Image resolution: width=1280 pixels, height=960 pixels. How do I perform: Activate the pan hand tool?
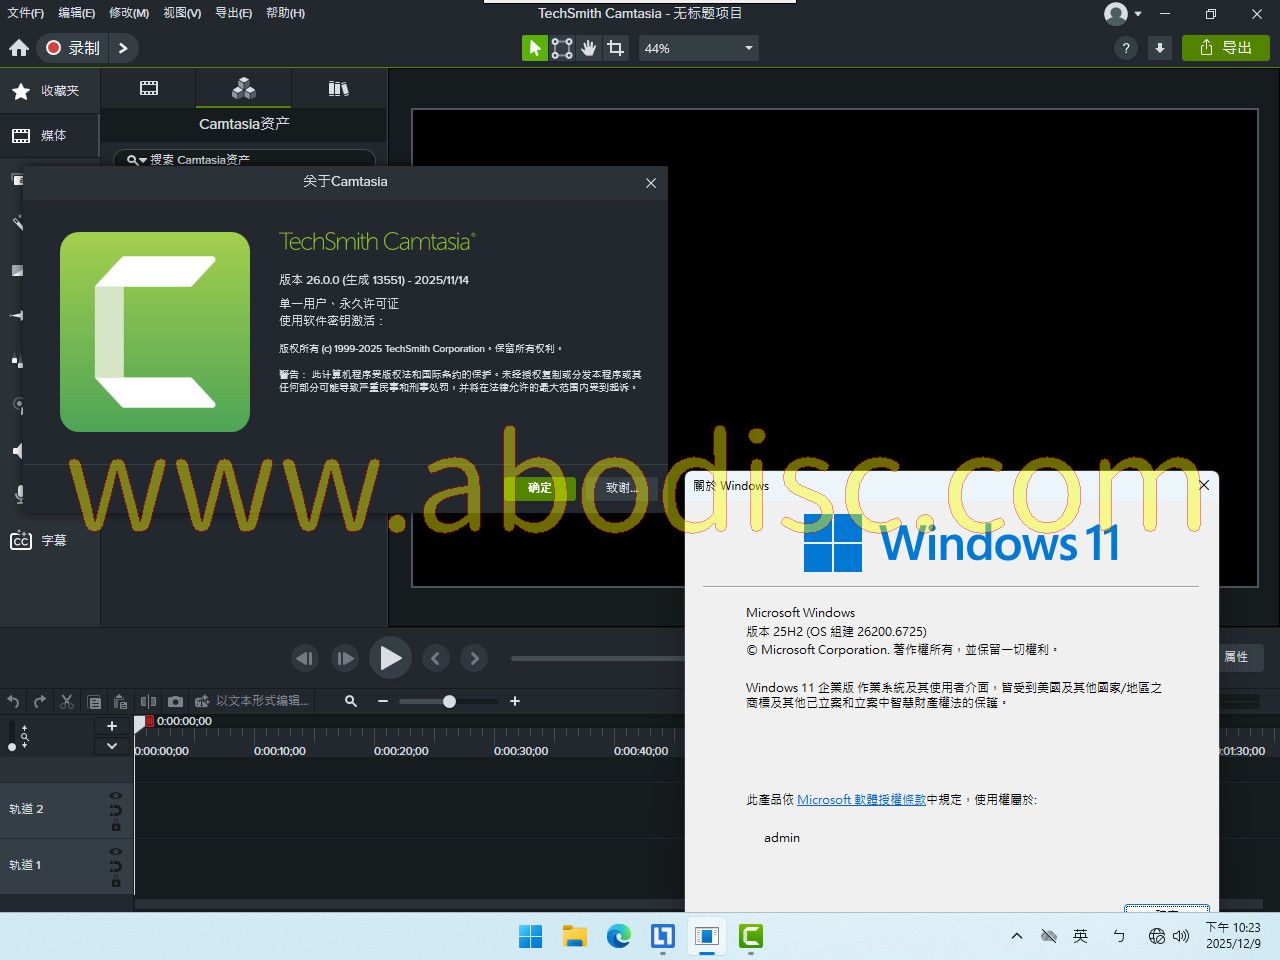point(589,48)
